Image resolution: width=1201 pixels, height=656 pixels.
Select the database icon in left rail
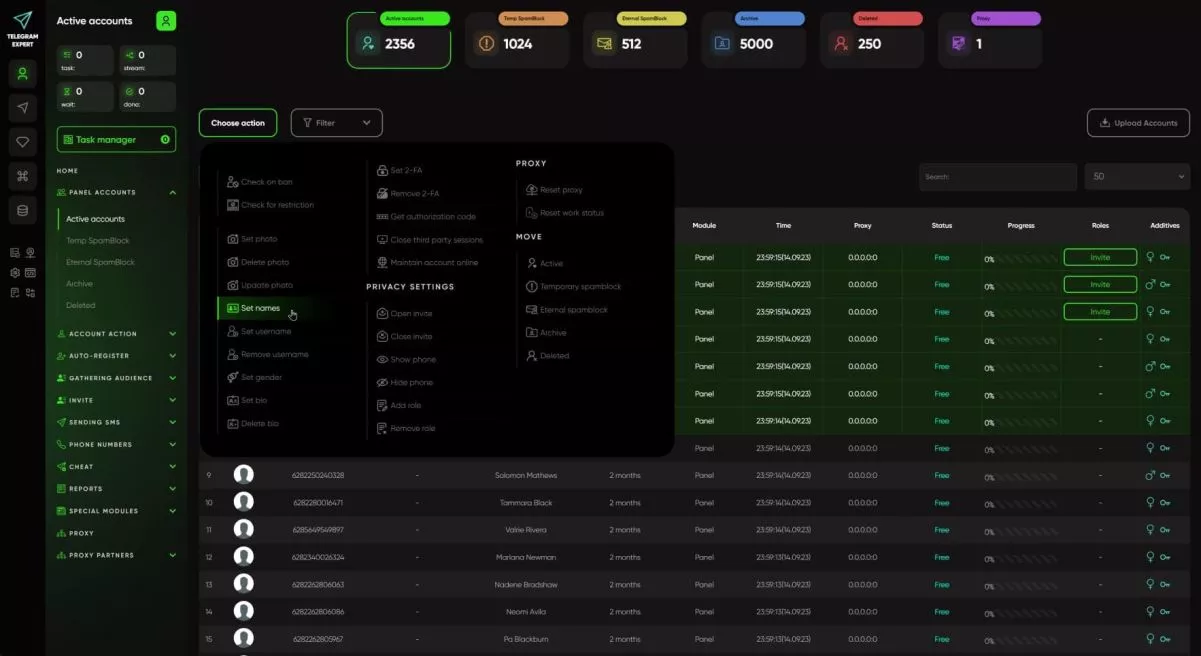click(22, 210)
